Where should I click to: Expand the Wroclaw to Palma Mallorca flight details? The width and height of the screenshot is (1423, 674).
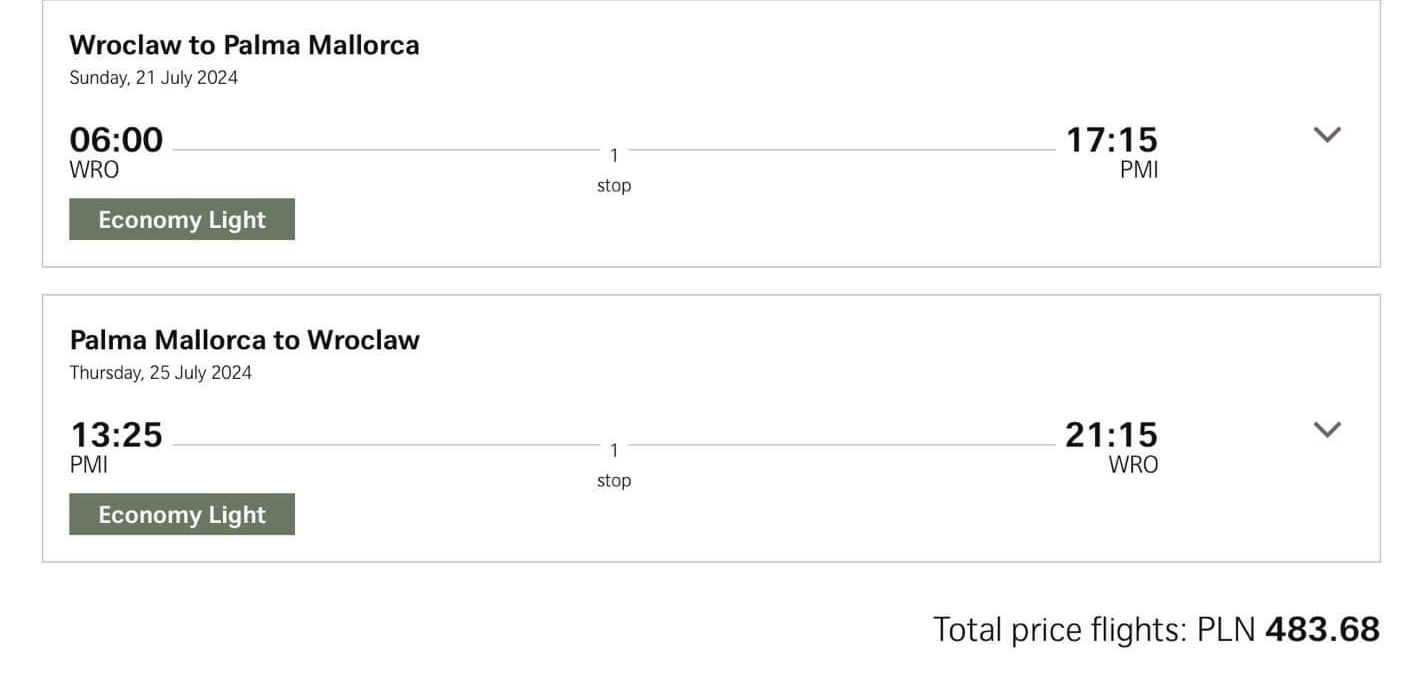click(x=1326, y=135)
